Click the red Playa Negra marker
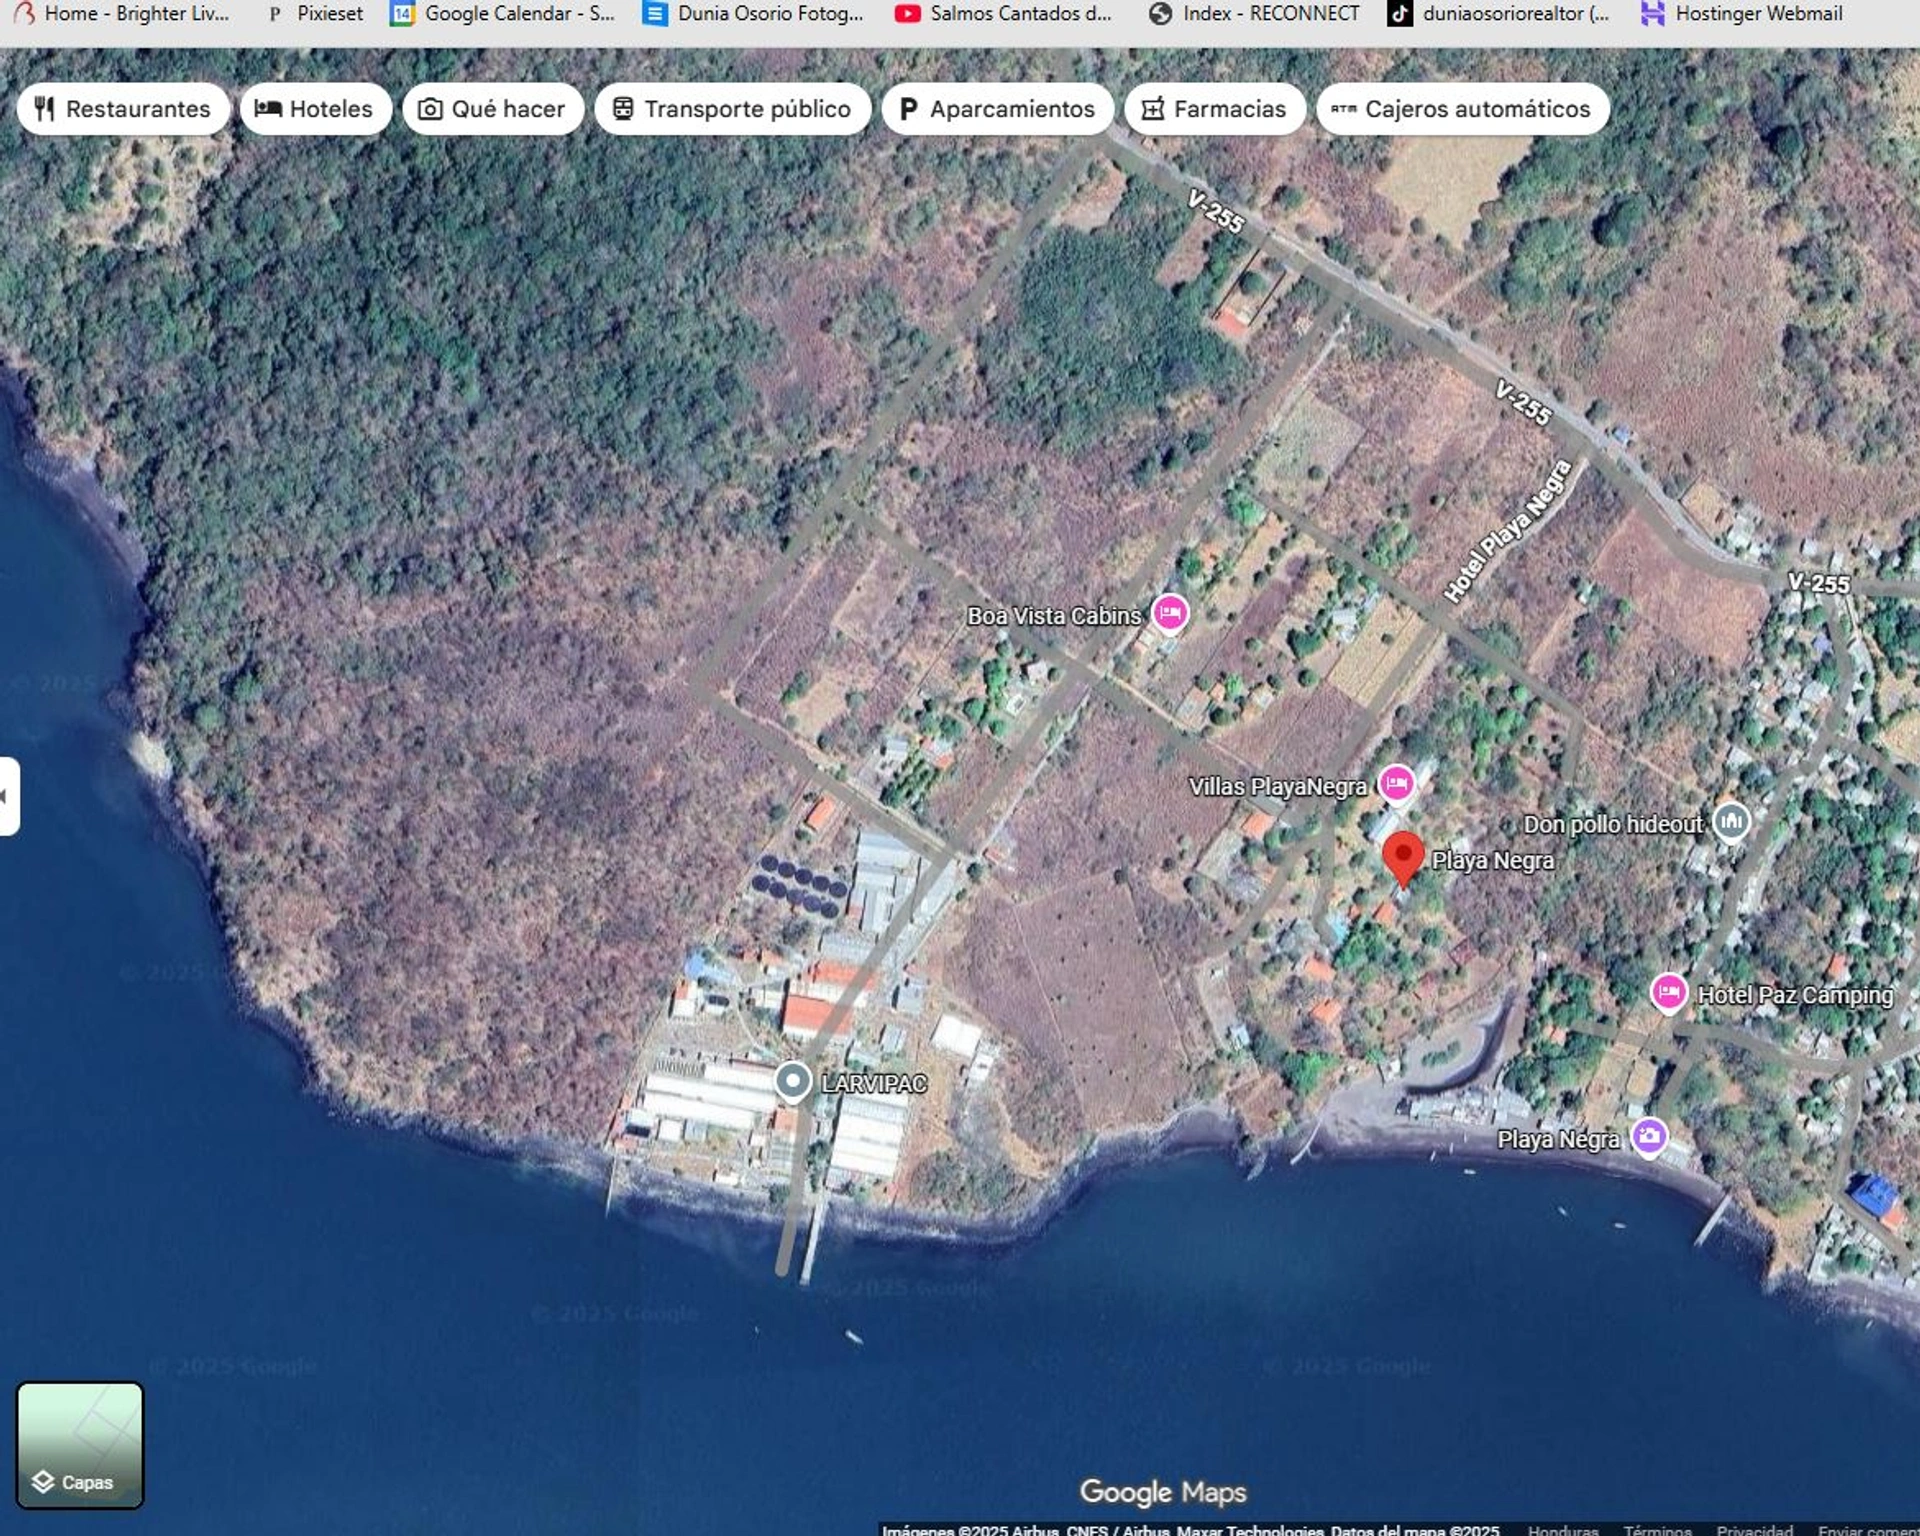The width and height of the screenshot is (1920, 1536). [1403, 856]
